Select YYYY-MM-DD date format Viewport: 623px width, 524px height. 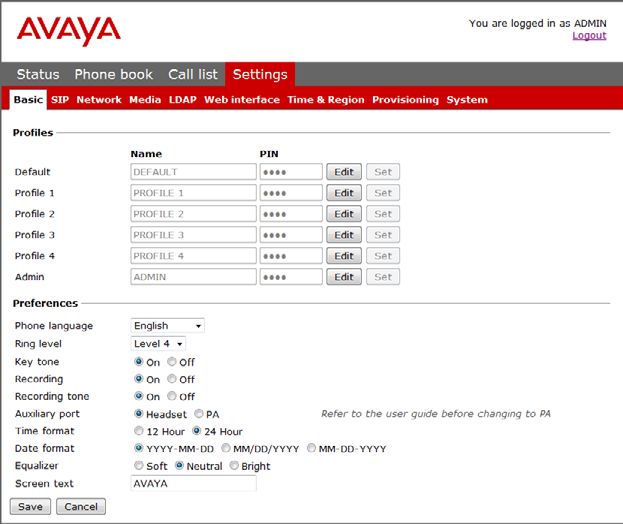[139, 449]
